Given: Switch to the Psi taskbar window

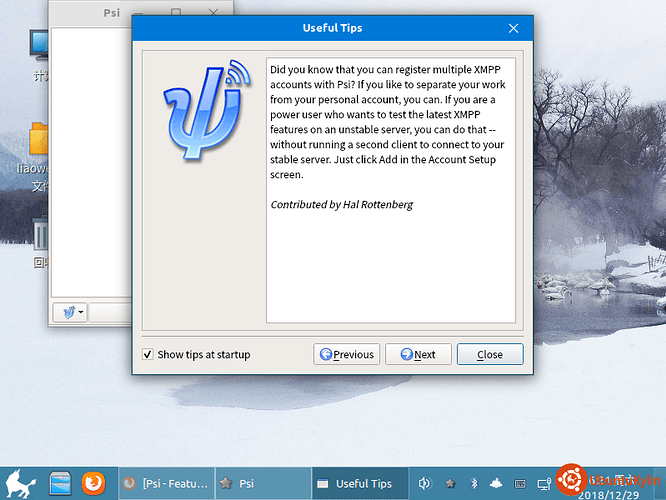Looking at the screenshot, I should pyautogui.click(x=263, y=483).
